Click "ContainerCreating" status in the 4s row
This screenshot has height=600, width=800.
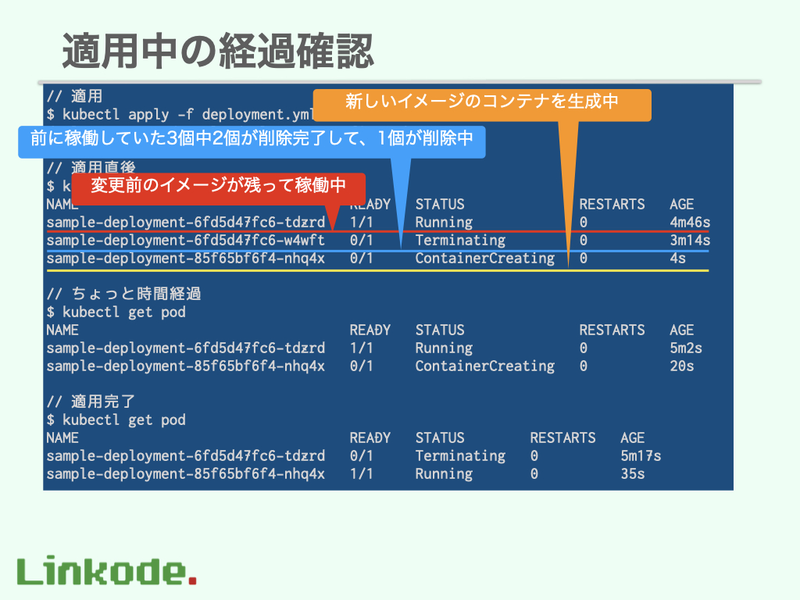pos(485,259)
